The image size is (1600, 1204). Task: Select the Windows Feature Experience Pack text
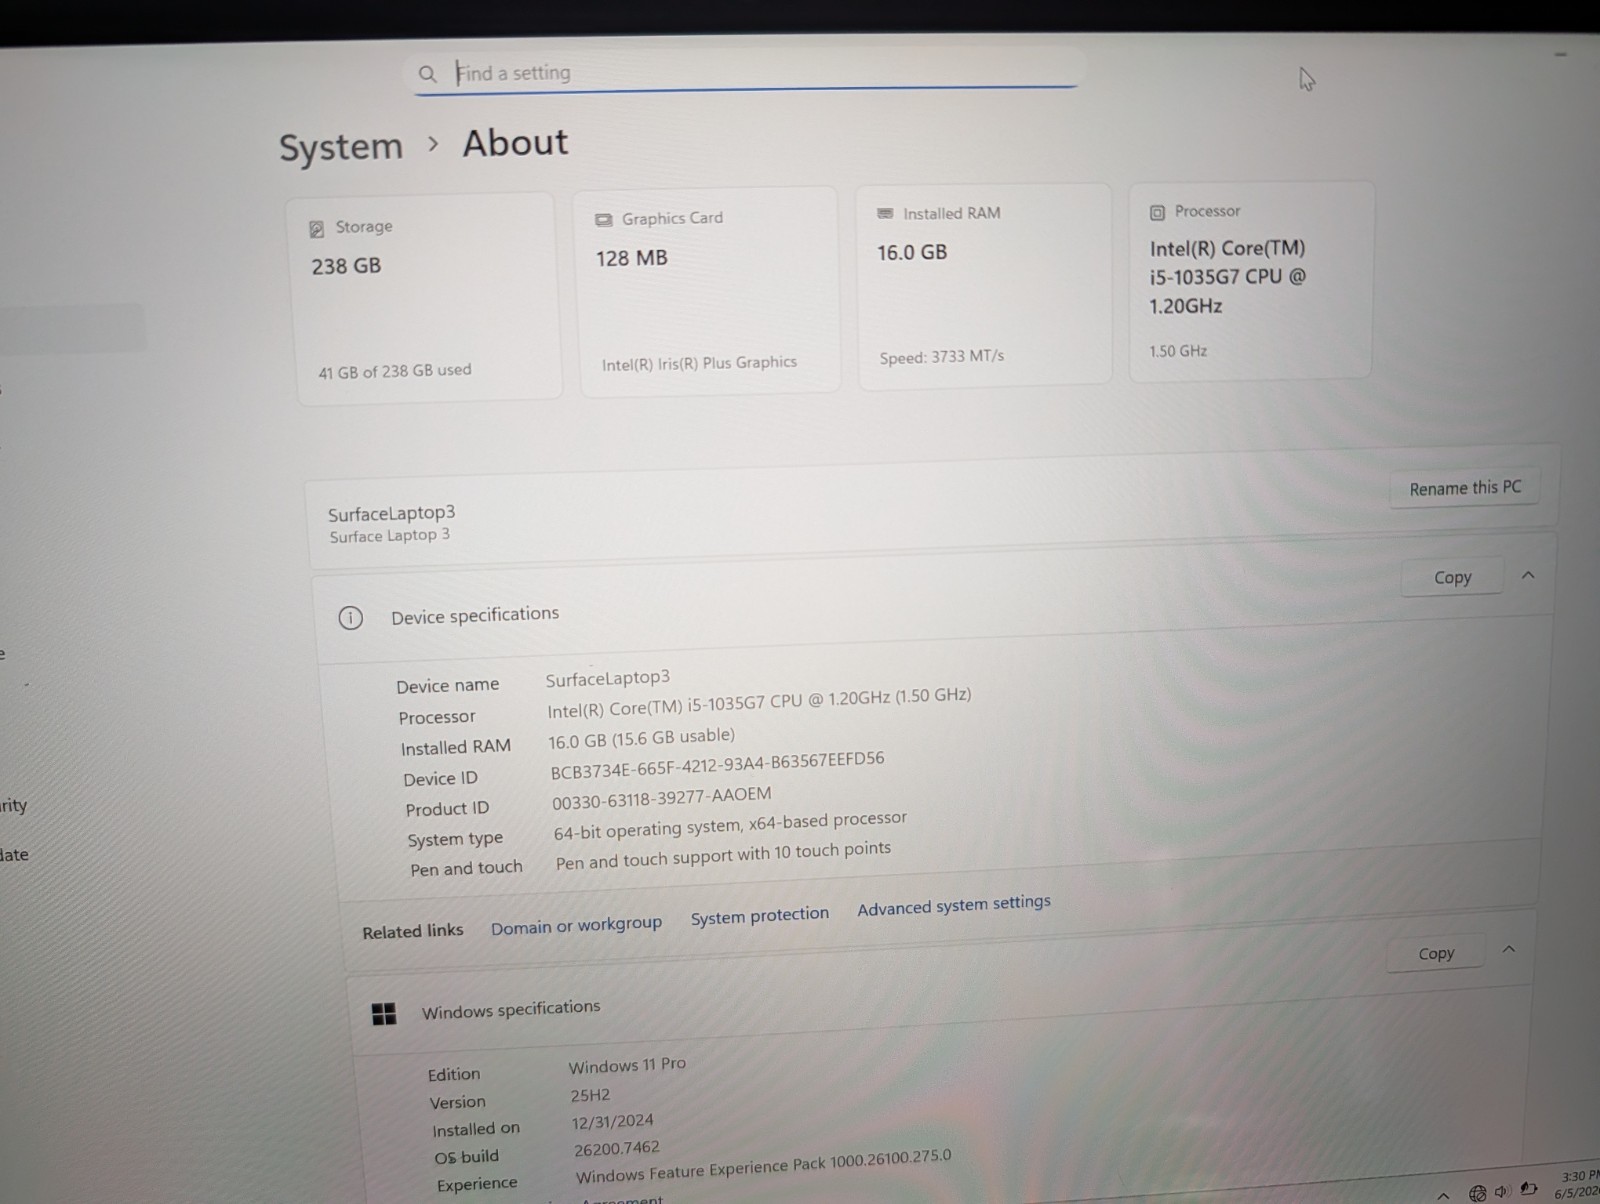[763, 1166]
